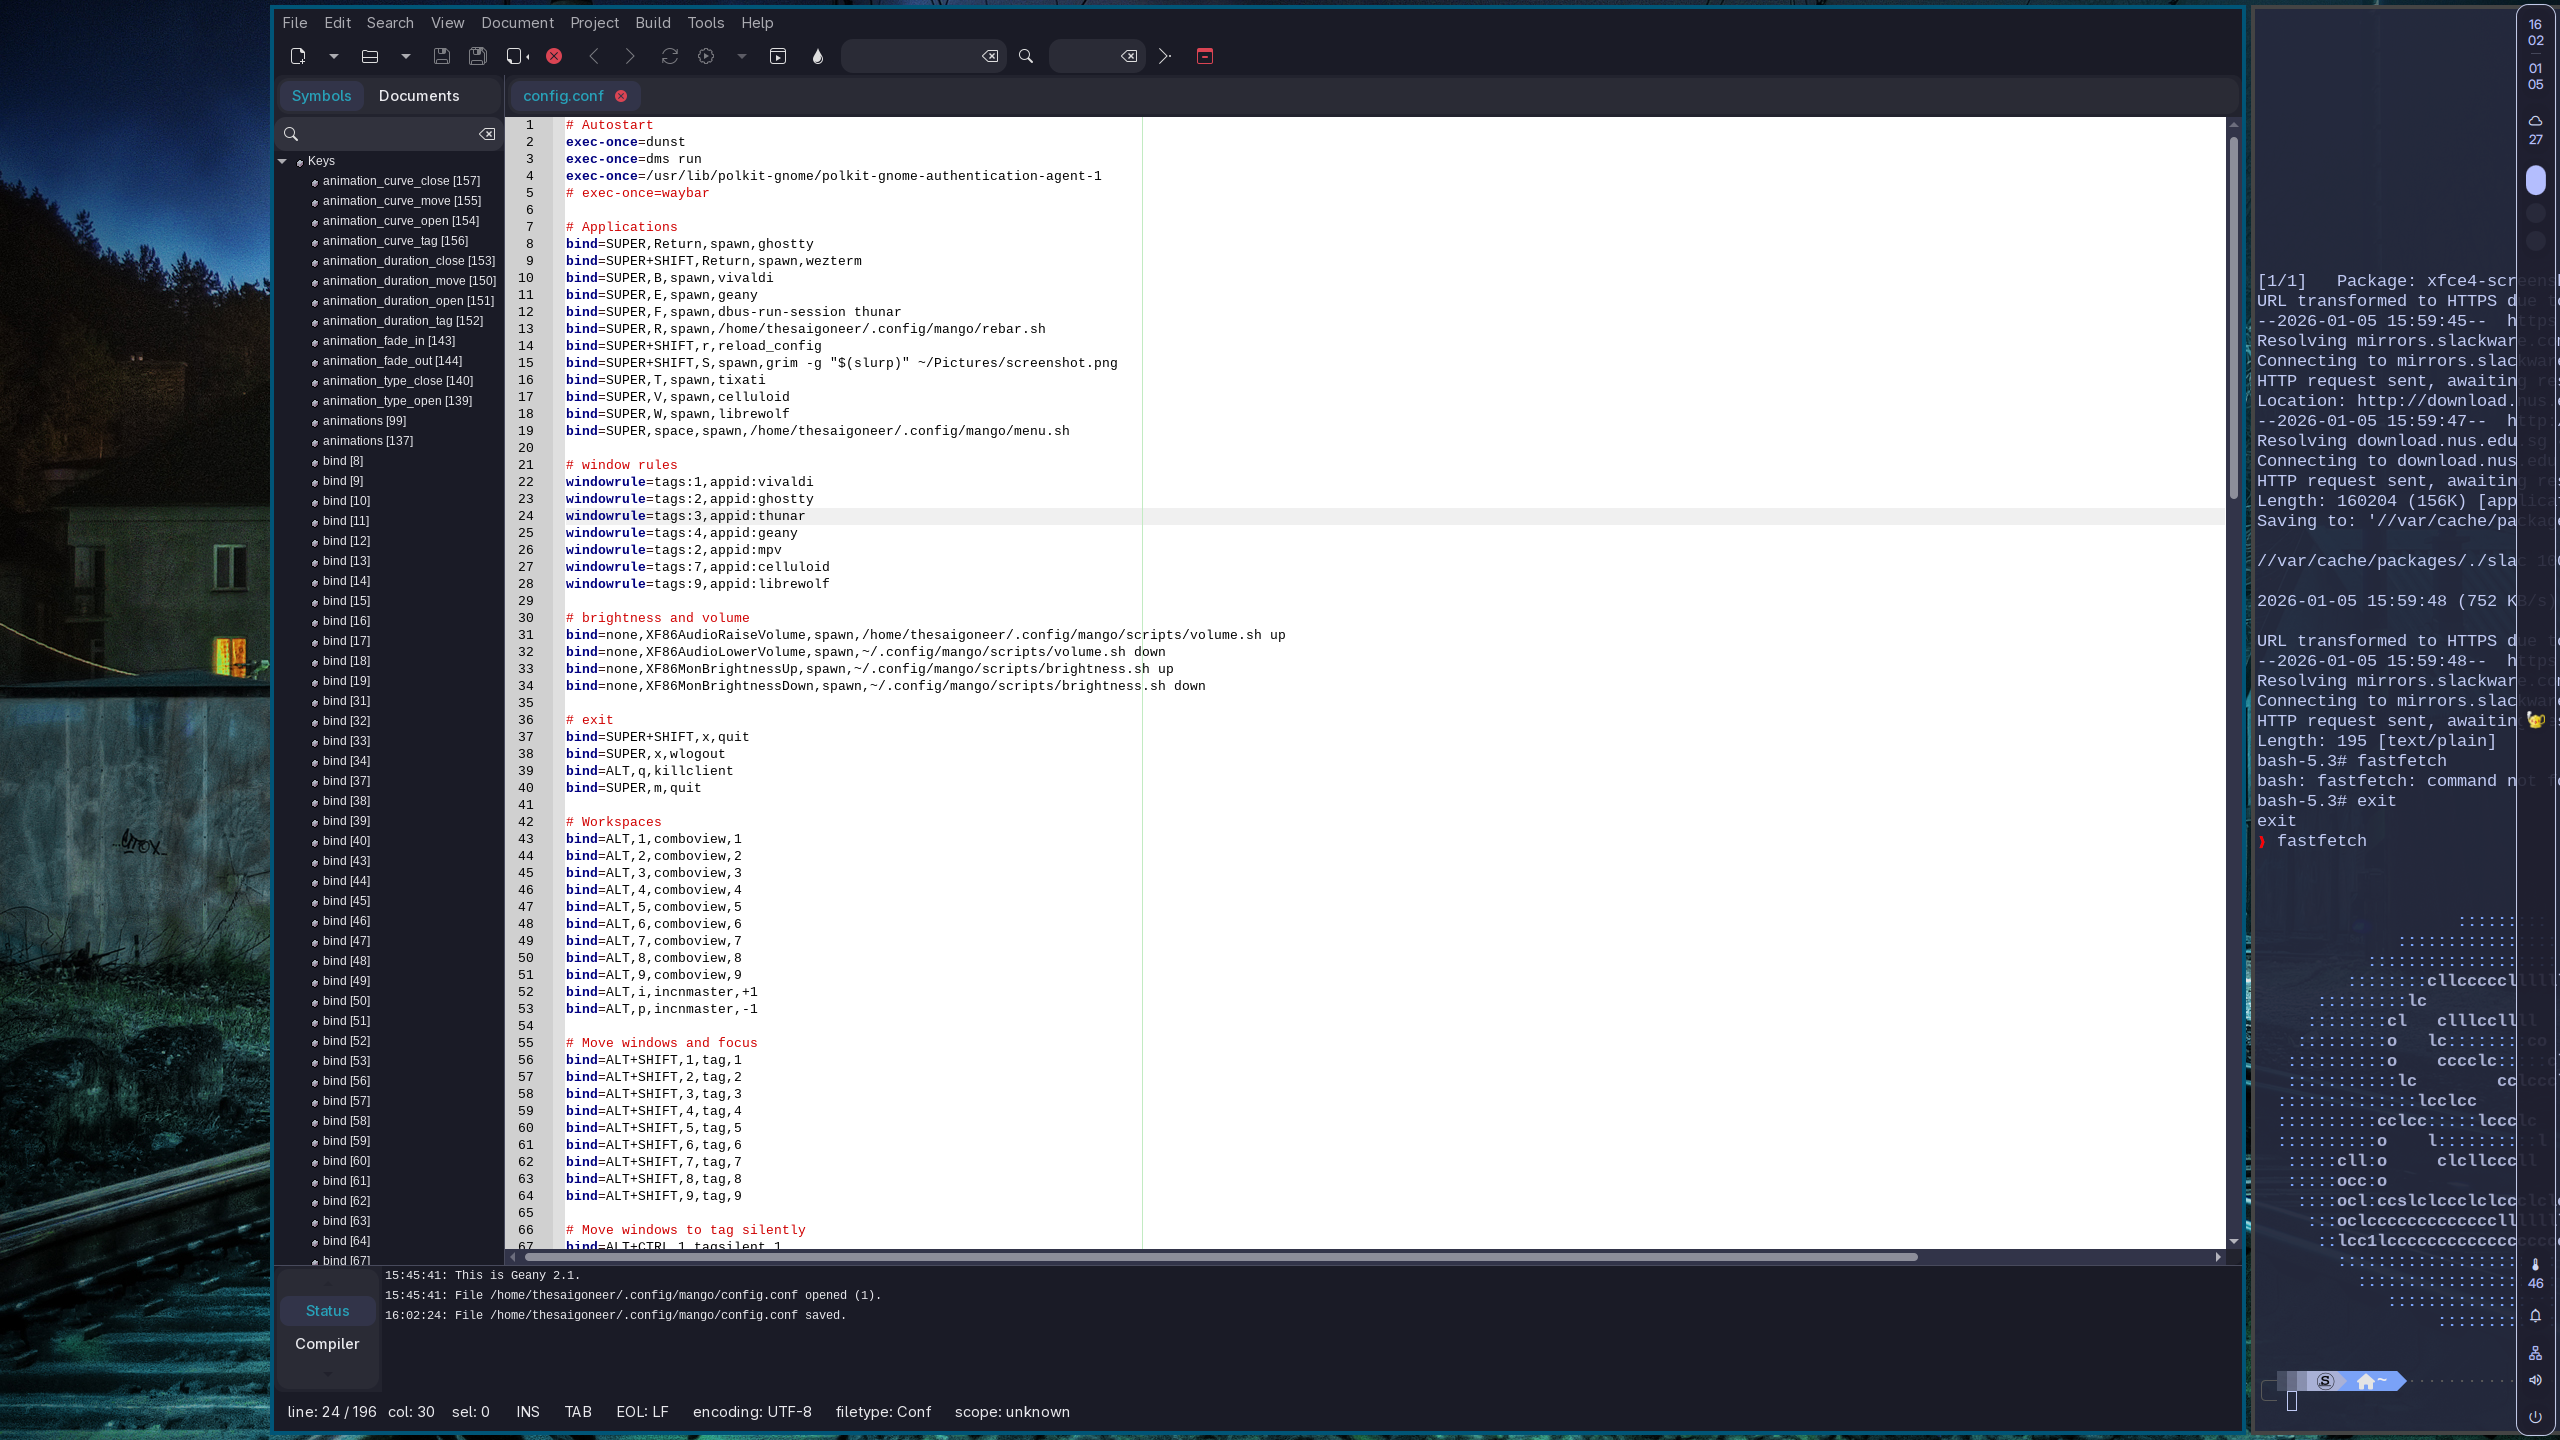Image resolution: width=2560 pixels, height=1440 pixels.
Task: Click the editor vertical scrollbar
Action: [2233, 320]
